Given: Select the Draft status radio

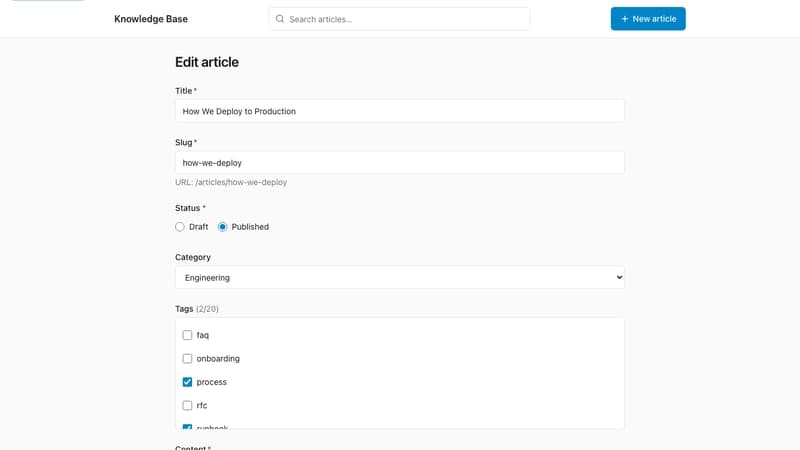Looking at the screenshot, I should point(180,227).
